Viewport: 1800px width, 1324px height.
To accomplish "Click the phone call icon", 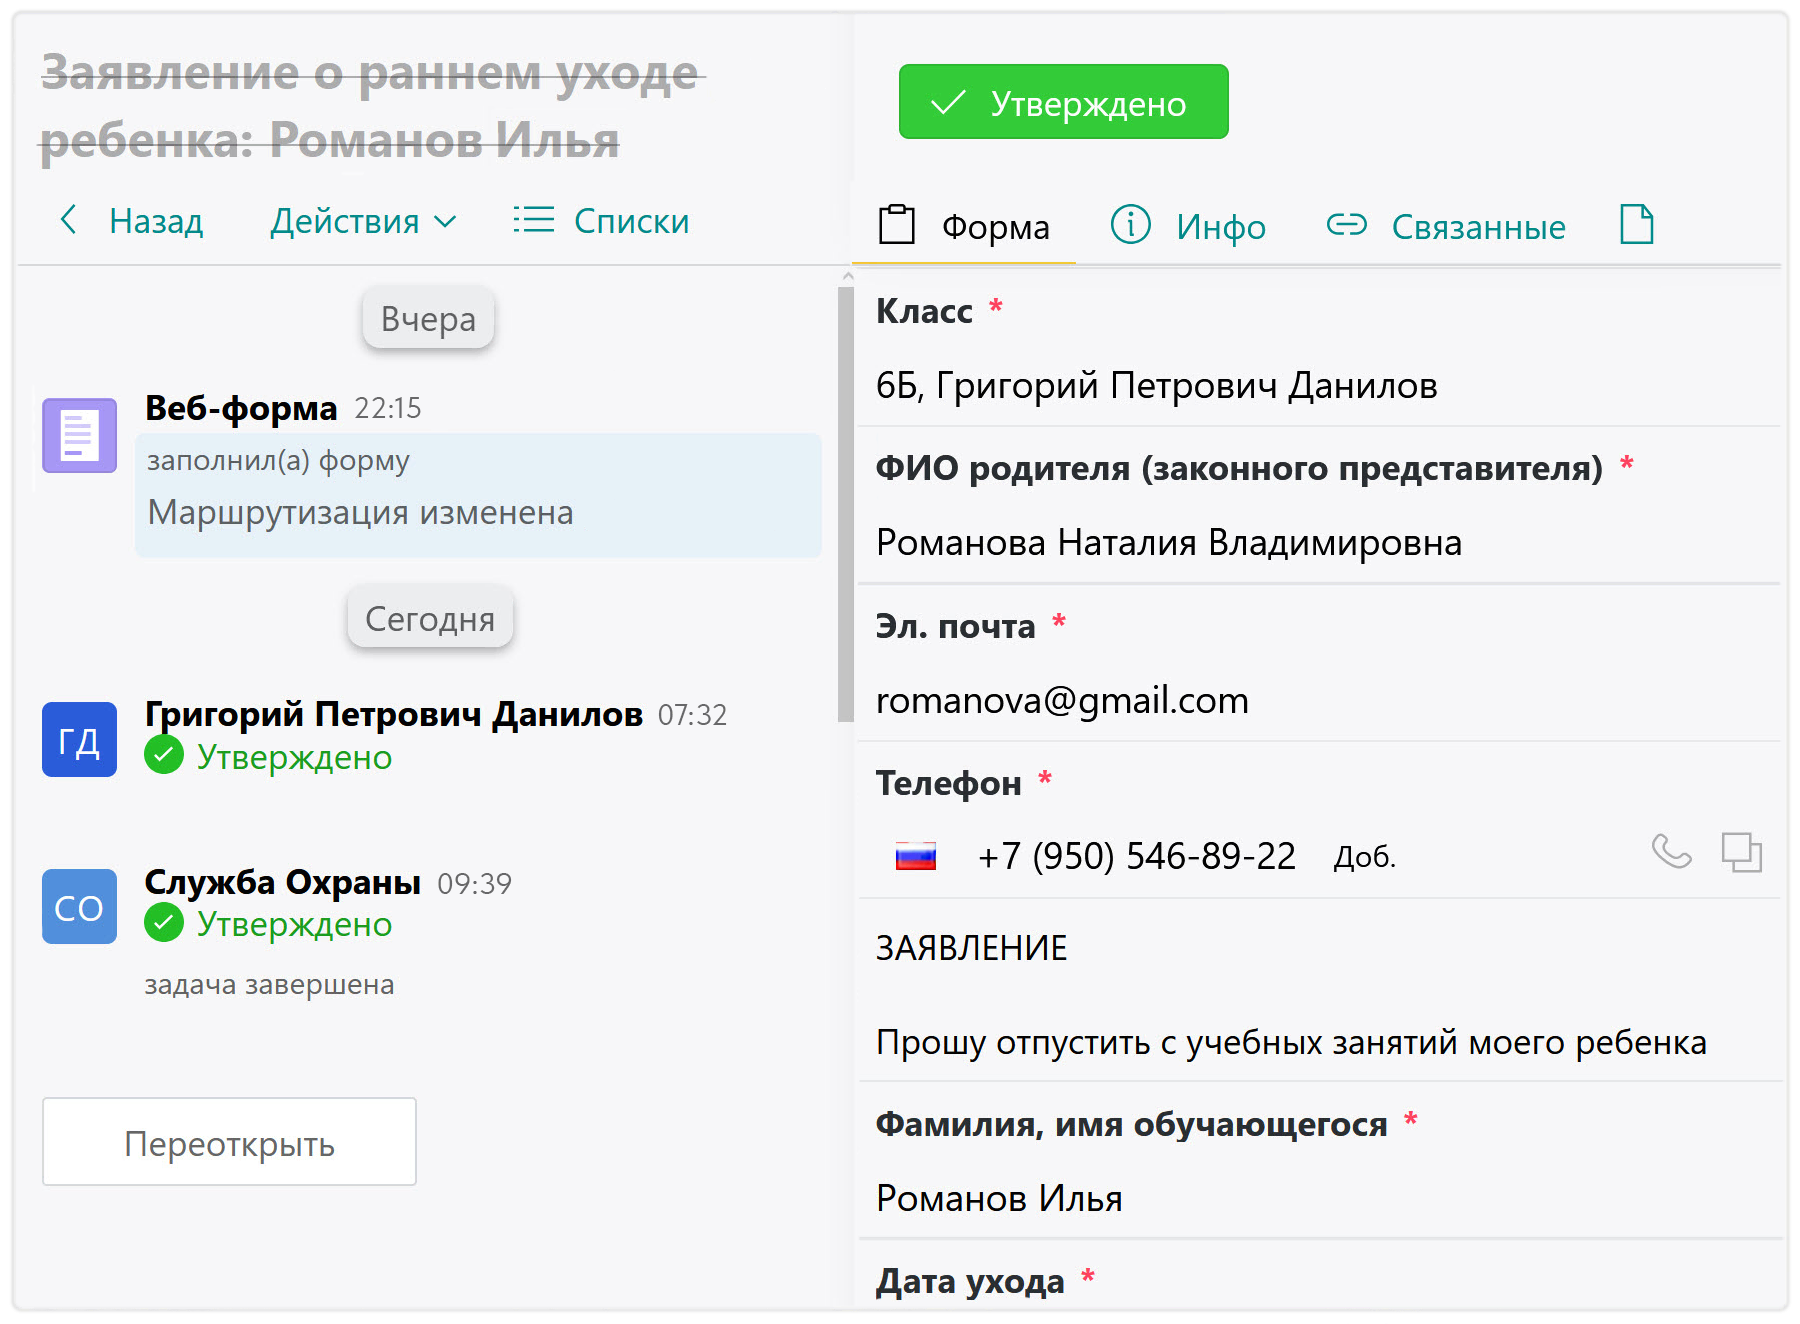I will [x=1671, y=852].
